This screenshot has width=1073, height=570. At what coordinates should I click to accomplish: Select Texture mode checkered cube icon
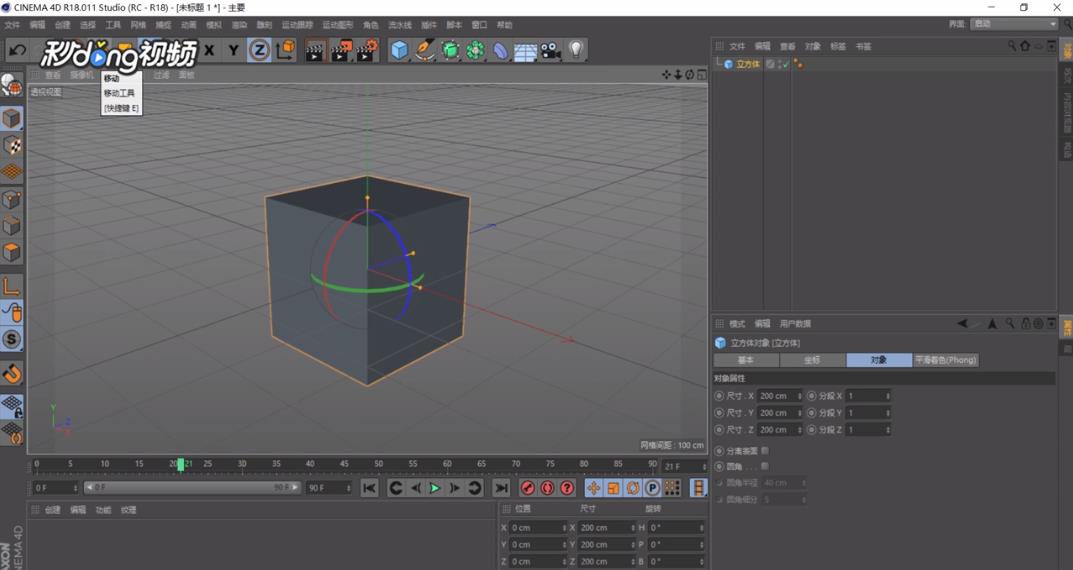click(x=12, y=145)
